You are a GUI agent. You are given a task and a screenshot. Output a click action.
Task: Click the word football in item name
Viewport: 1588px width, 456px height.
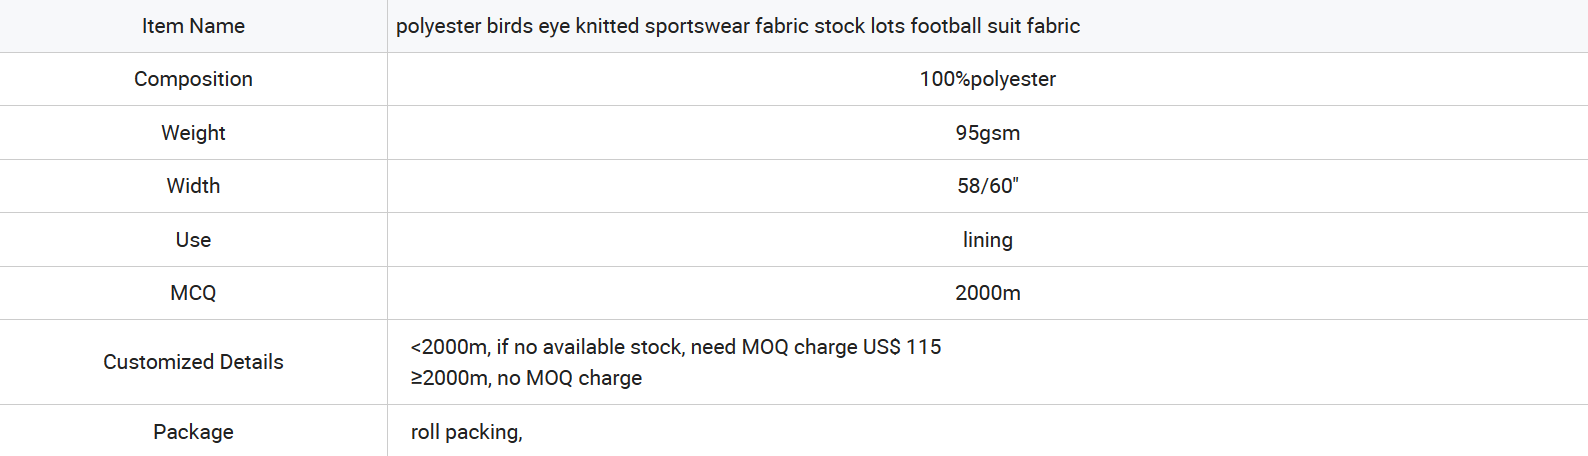click(x=945, y=26)
